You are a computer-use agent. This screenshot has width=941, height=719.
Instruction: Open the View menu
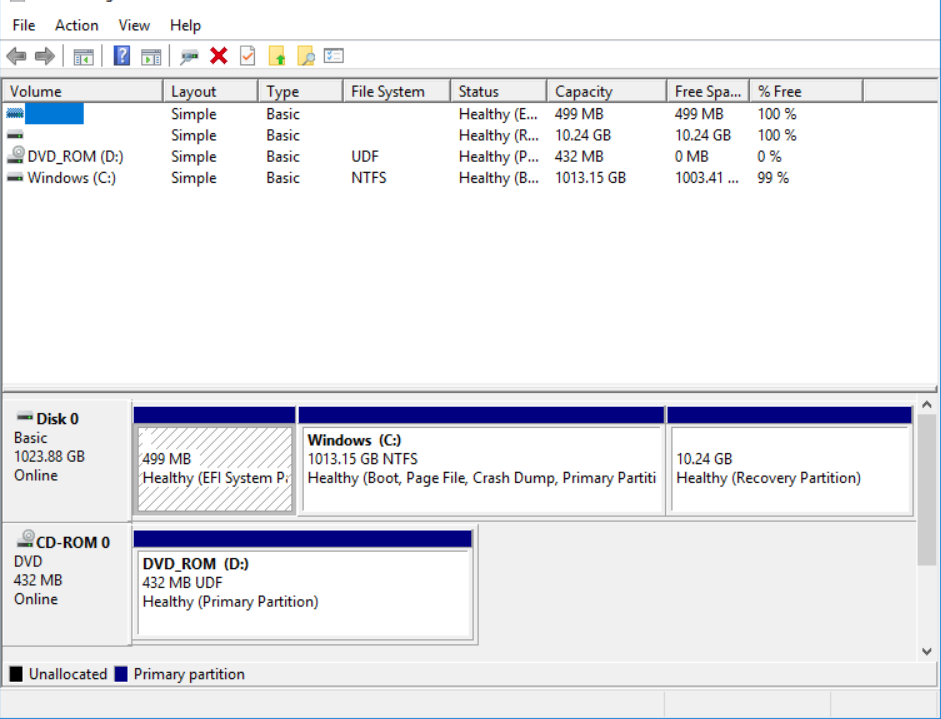(x=134, y=25)
